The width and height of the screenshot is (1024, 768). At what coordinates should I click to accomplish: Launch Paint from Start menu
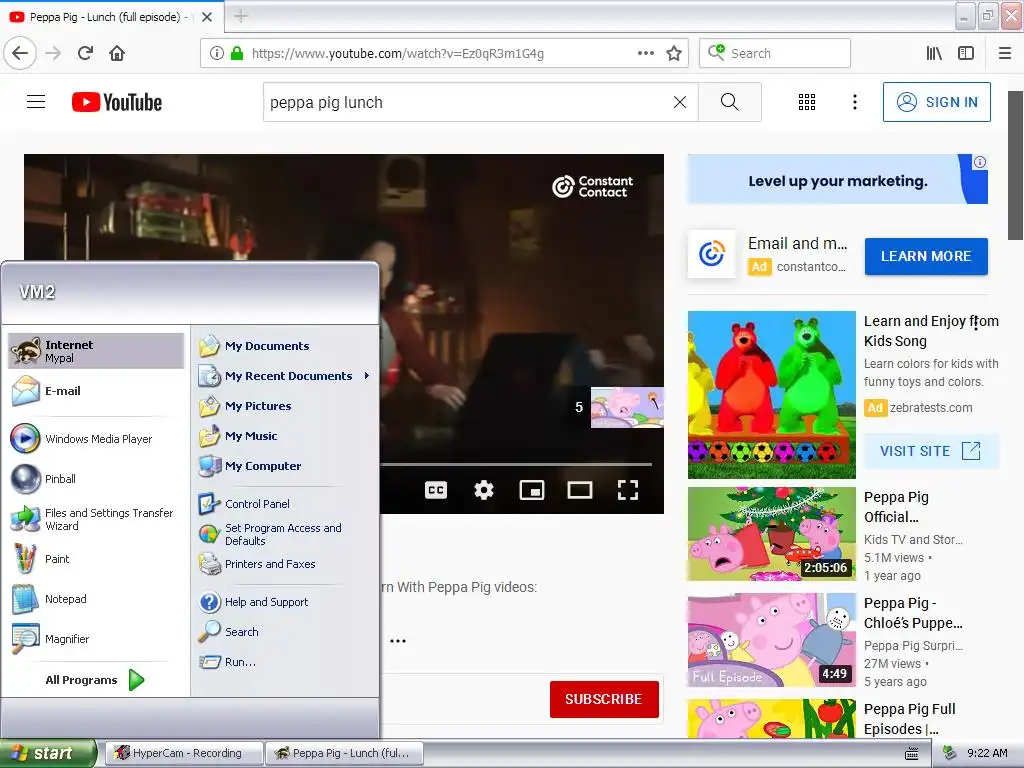click(x=96, y=559)
